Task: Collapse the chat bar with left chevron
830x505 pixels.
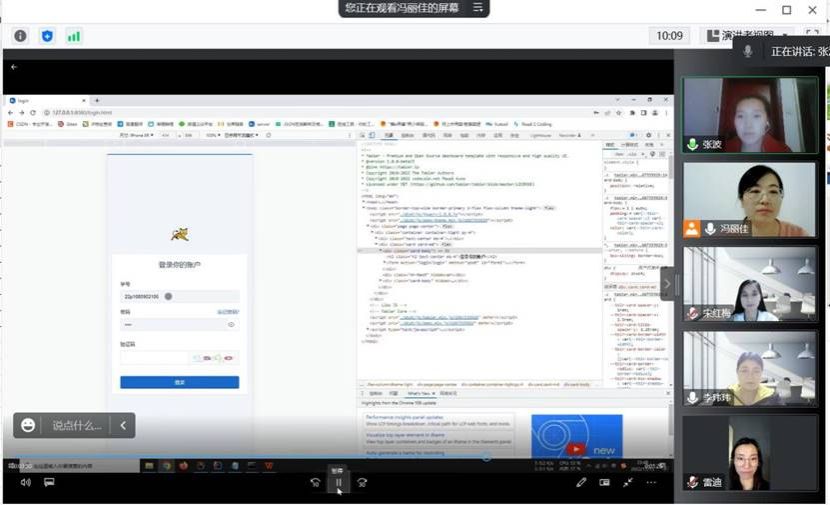Action: coord(123,425)
